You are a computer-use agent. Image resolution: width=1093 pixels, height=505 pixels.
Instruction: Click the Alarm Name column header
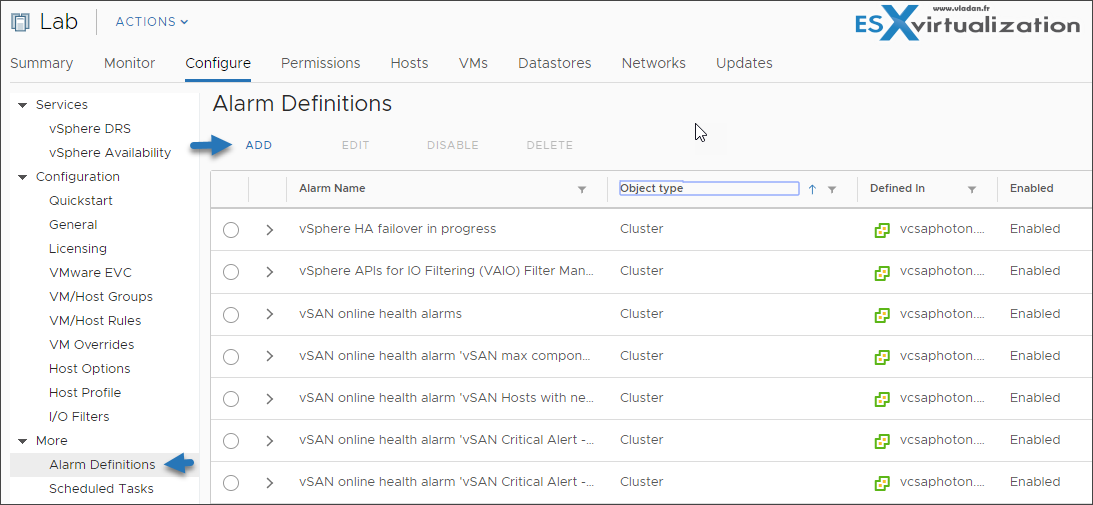click(x=332, y=188)
